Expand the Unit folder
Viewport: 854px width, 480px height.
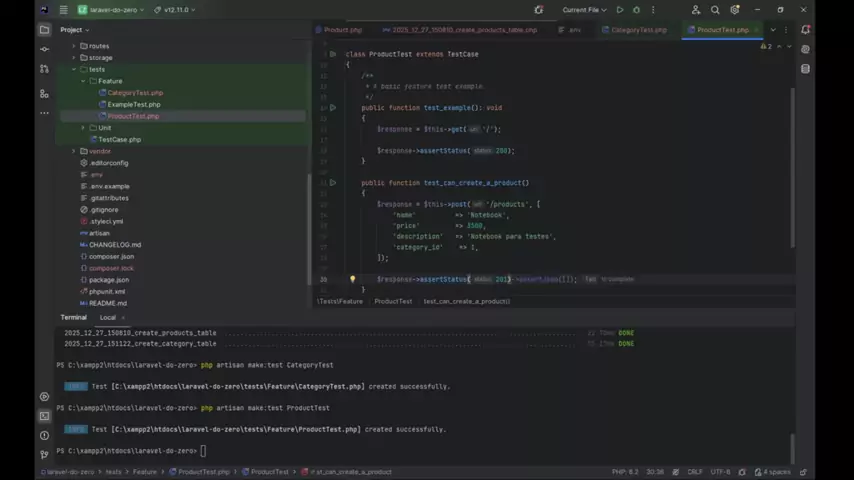[84, 128]
